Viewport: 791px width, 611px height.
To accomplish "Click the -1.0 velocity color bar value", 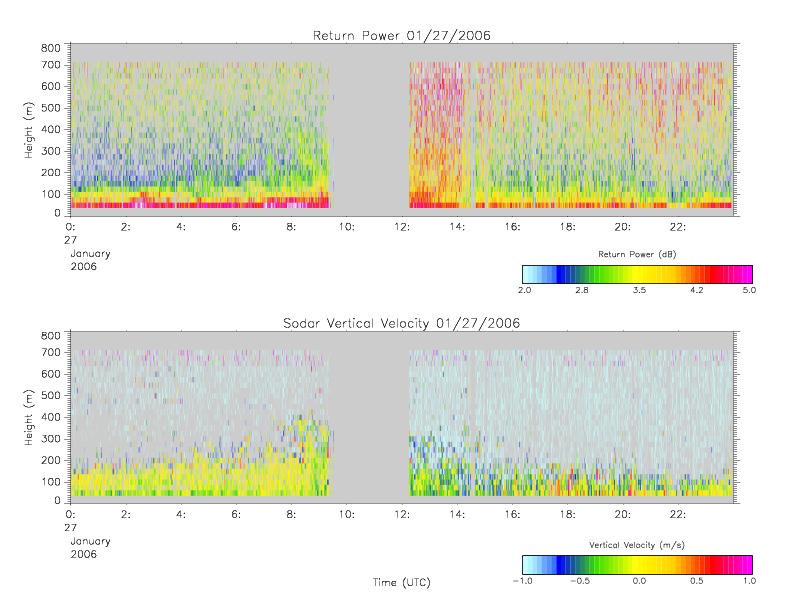I will coord(522,581).
